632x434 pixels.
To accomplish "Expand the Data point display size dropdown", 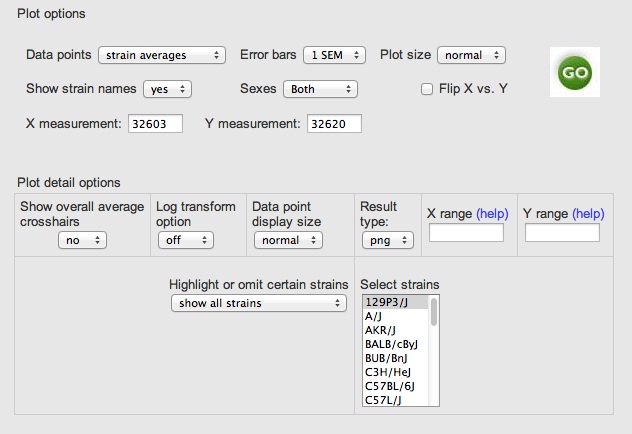I will coord(288,240).
